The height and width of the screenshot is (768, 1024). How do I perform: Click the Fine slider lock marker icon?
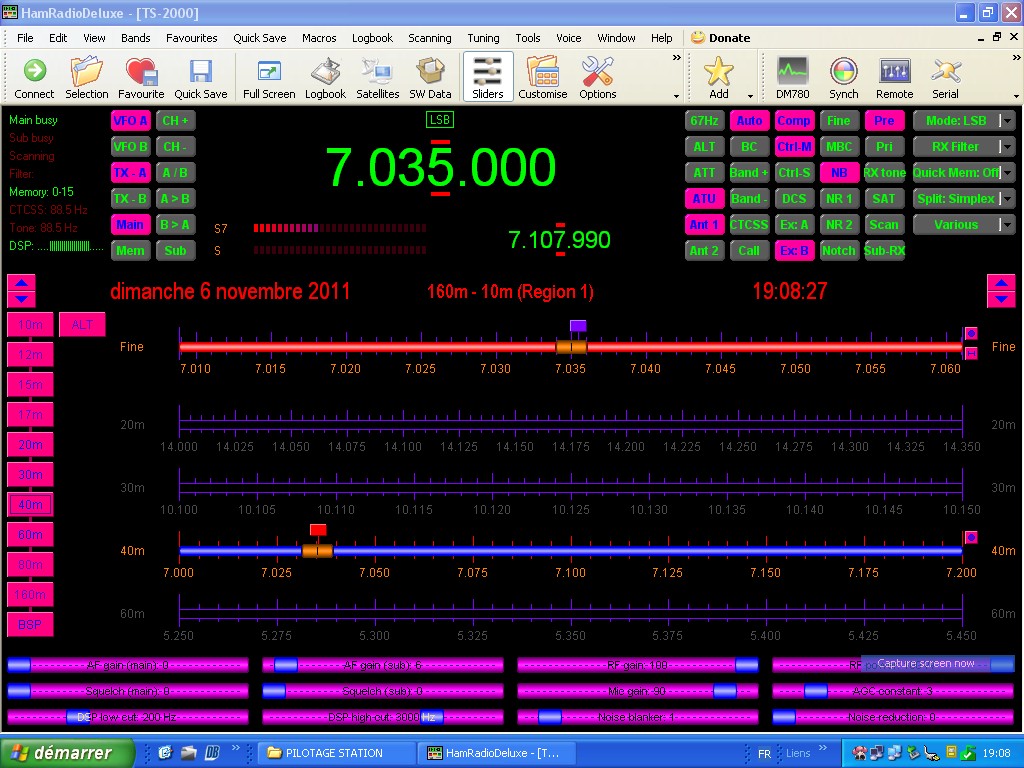point(971,334)
